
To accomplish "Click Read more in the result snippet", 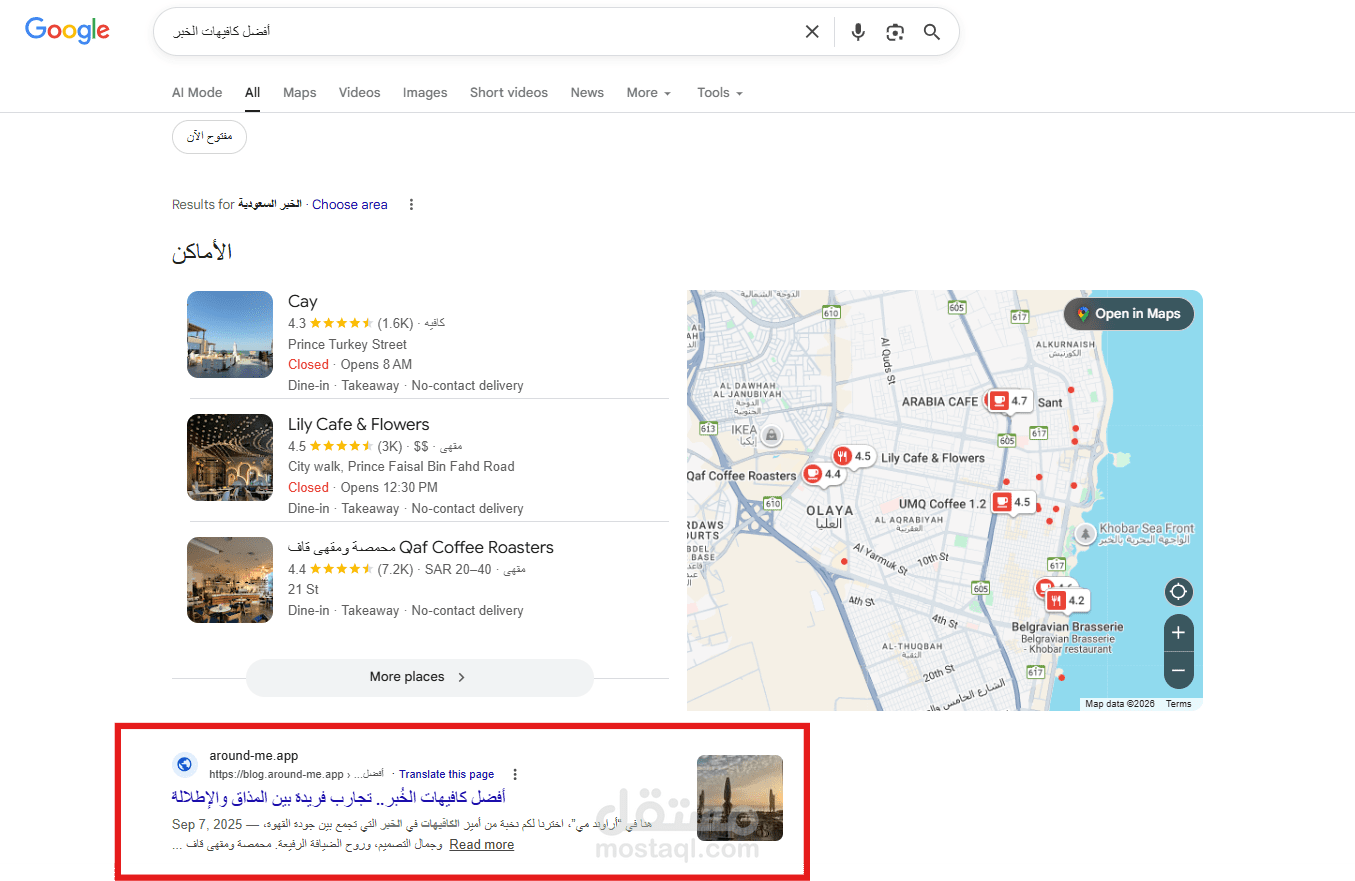I will [482, 844].
